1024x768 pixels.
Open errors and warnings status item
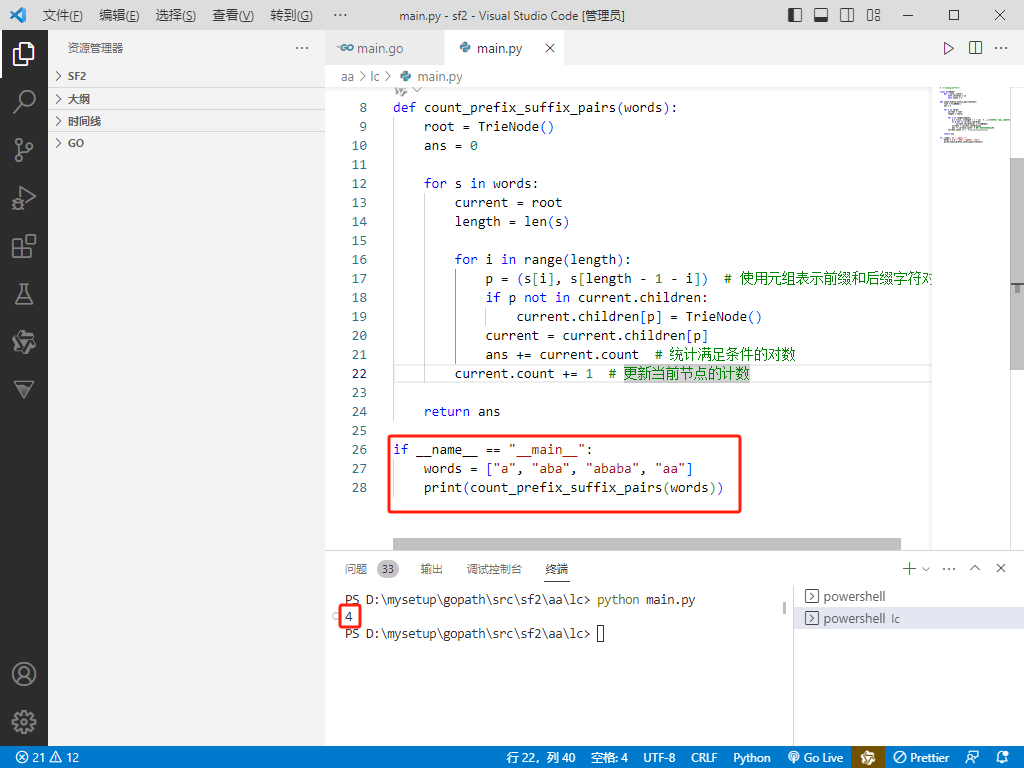point(47,758)
